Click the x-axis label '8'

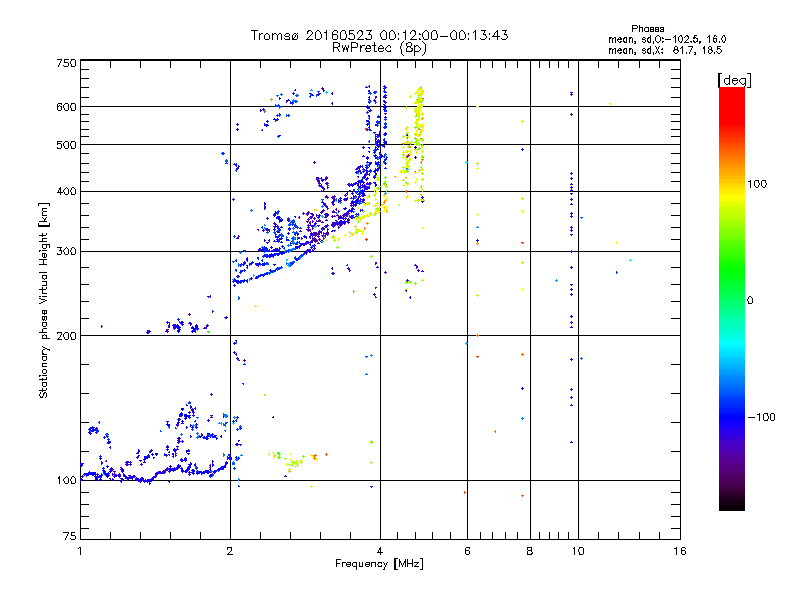(530, 551)
